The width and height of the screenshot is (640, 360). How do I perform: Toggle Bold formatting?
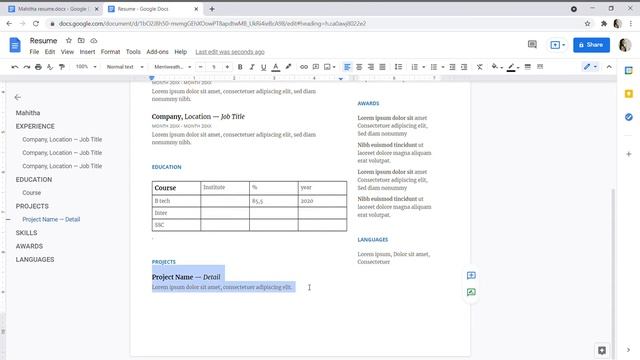tap(240, 67)
